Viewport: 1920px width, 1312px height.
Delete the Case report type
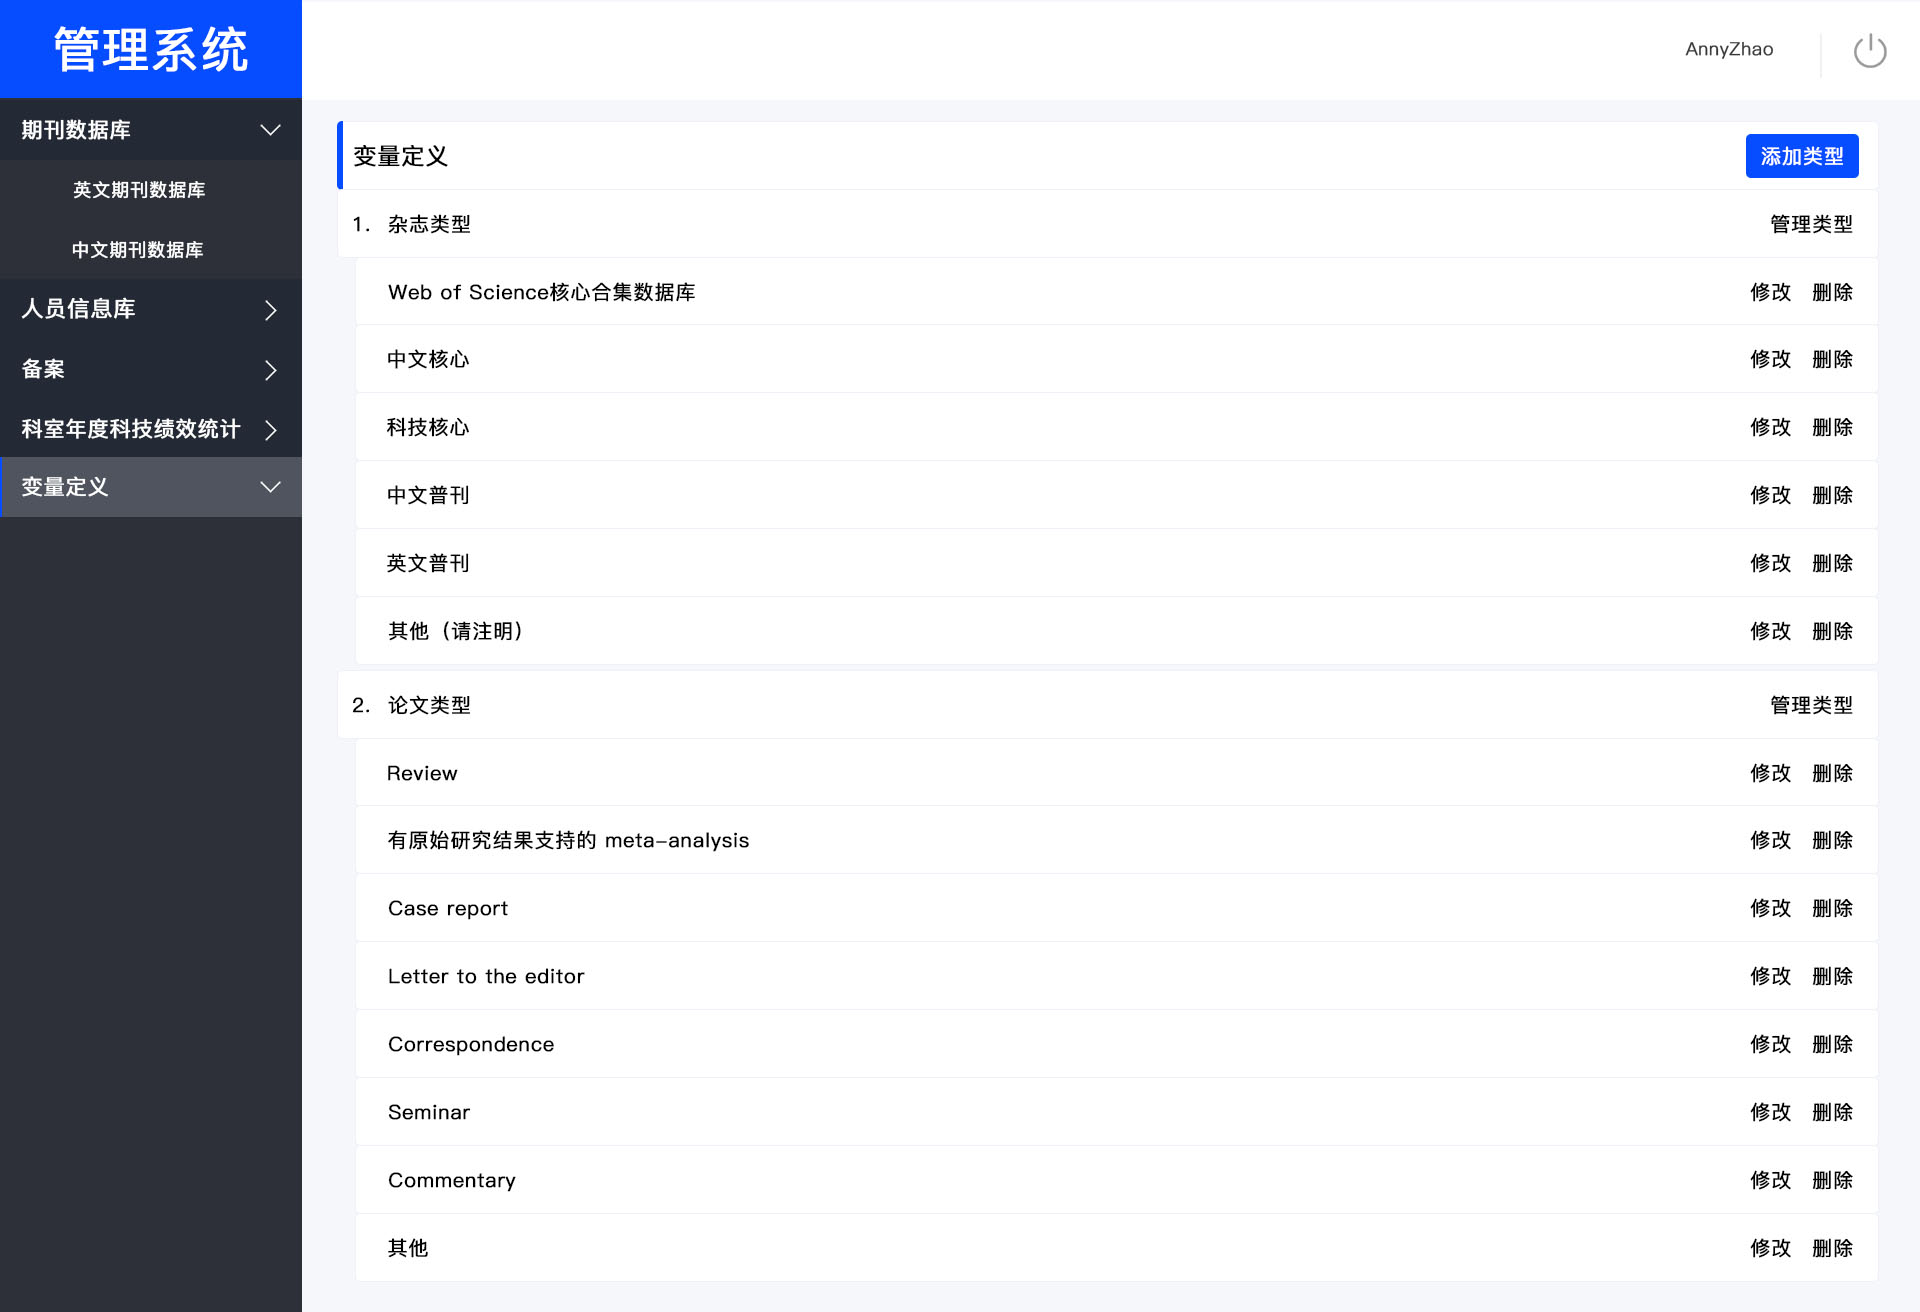pyautogui.click(x=1832, y=908)
